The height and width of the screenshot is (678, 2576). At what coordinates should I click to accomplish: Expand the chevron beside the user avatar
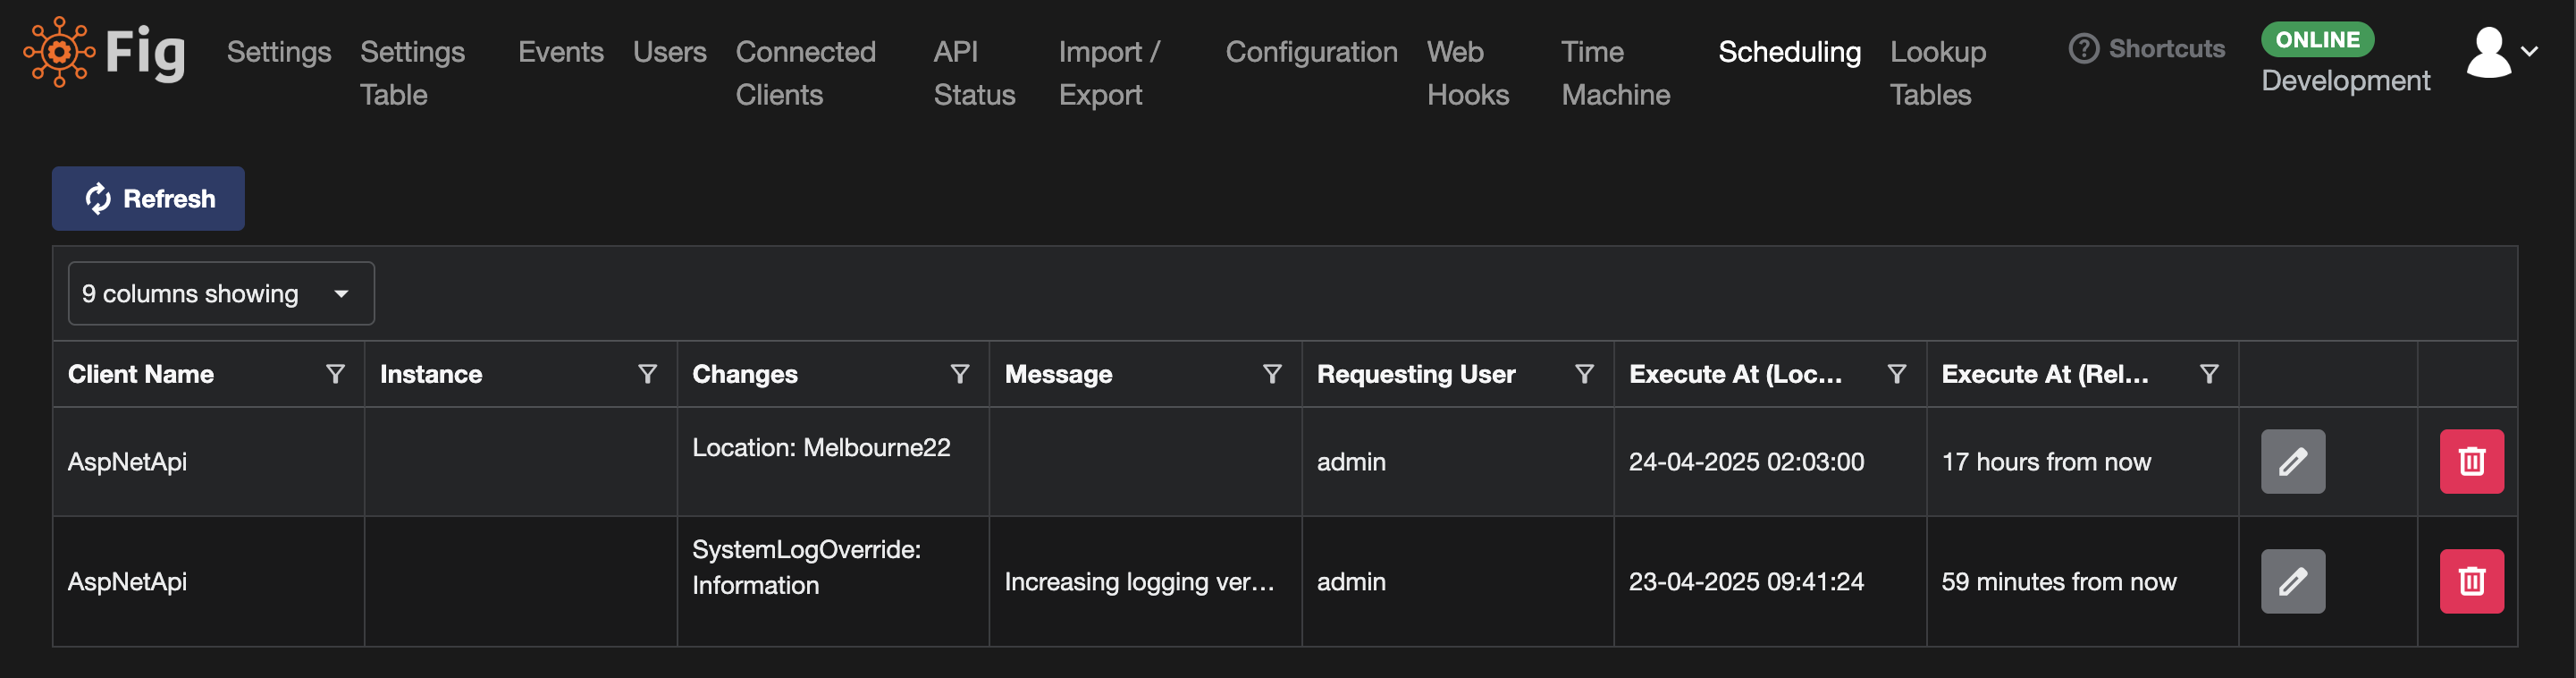pos(2529,51)
